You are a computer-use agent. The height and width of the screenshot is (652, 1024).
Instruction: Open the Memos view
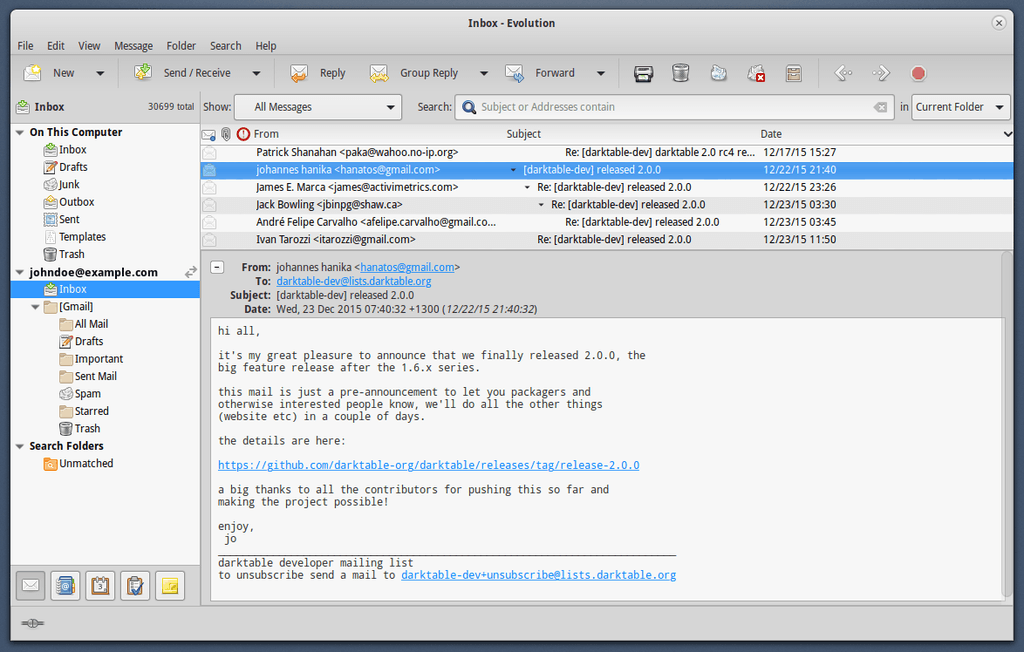(x=170, y=586)
